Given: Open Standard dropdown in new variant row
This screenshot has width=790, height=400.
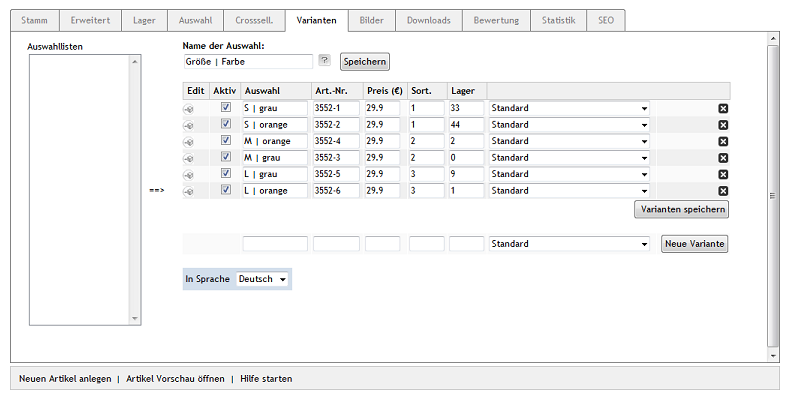Looking at the screenshot, I should click(569, 244).
